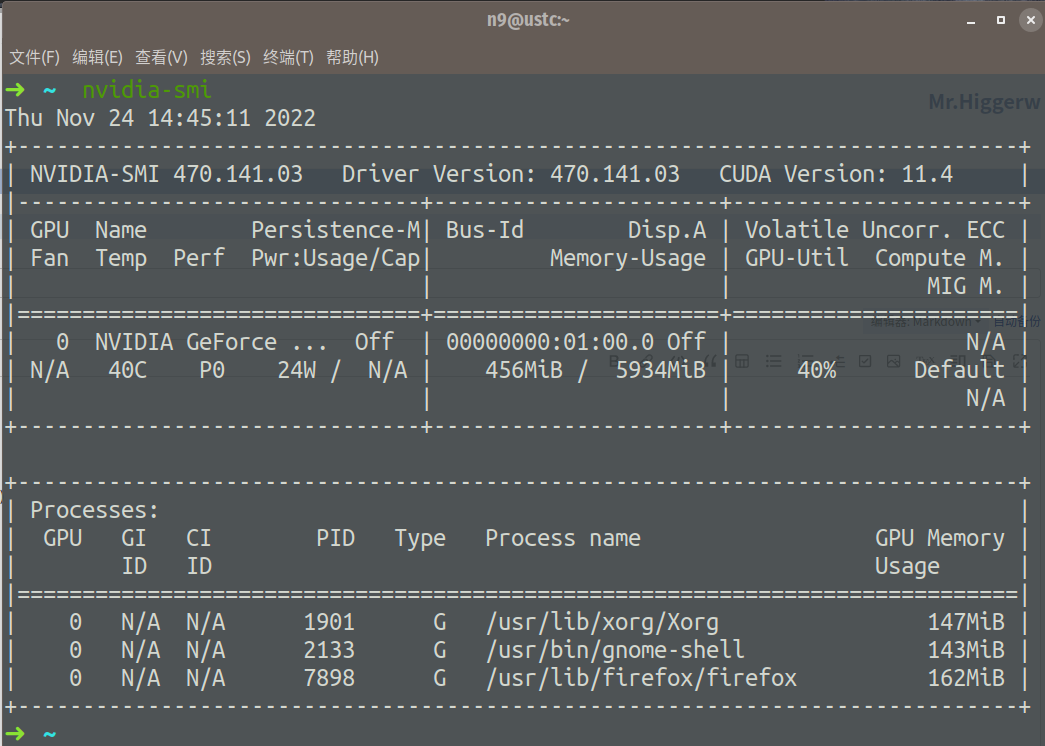Close the n9@ustc terminal window
The width and height of the screenshot is (1045, 746).
pos(1029,20)
